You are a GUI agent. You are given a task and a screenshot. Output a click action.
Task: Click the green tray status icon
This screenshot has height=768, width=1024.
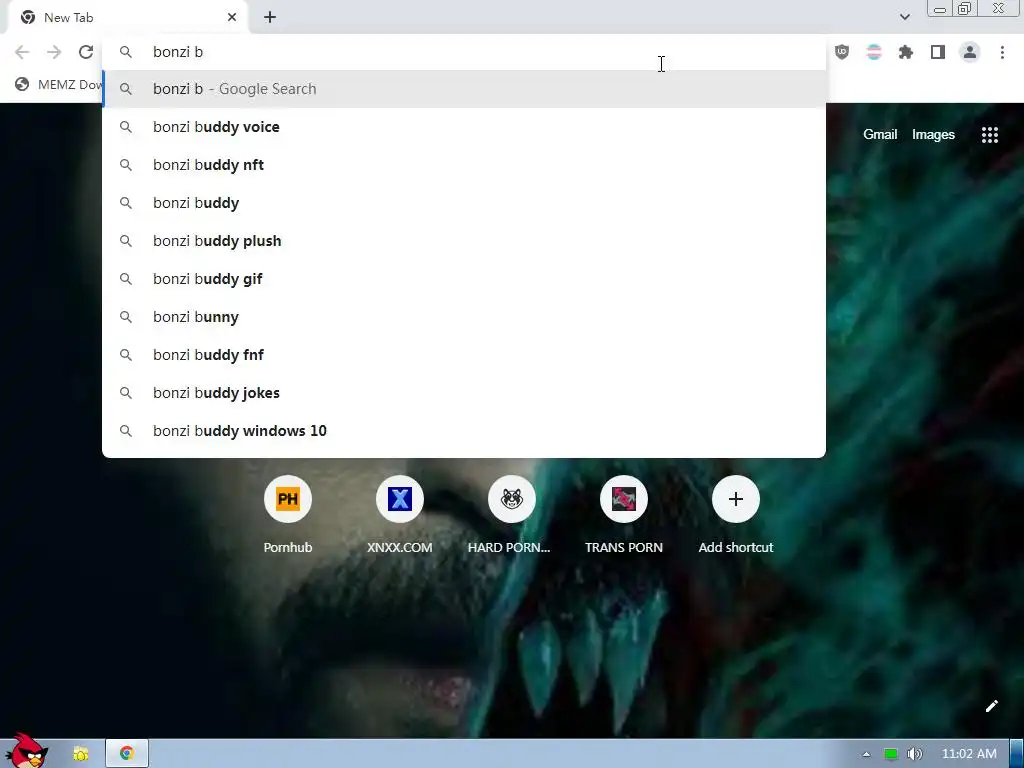(x=890, y=754)
